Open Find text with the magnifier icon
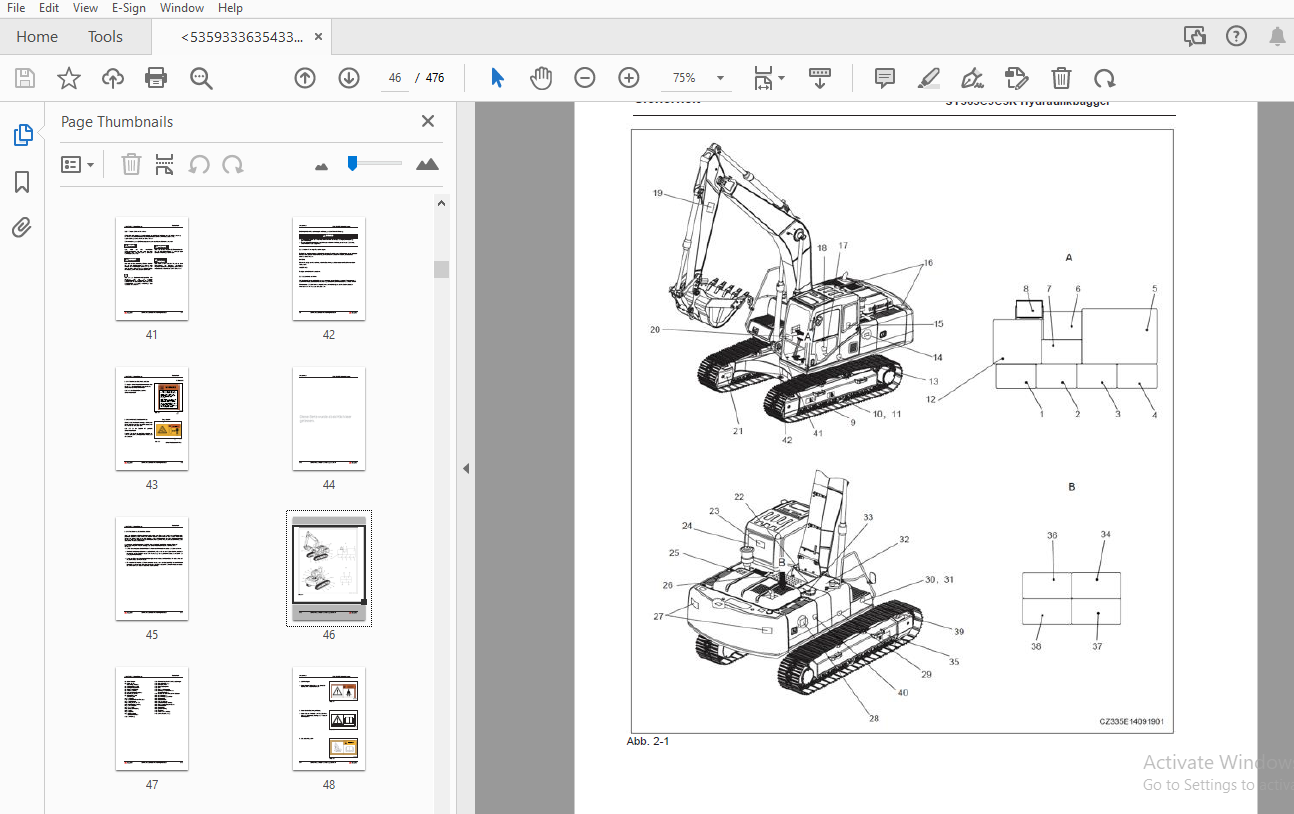Screen dimensions: 1294x814 click(201, 78)
